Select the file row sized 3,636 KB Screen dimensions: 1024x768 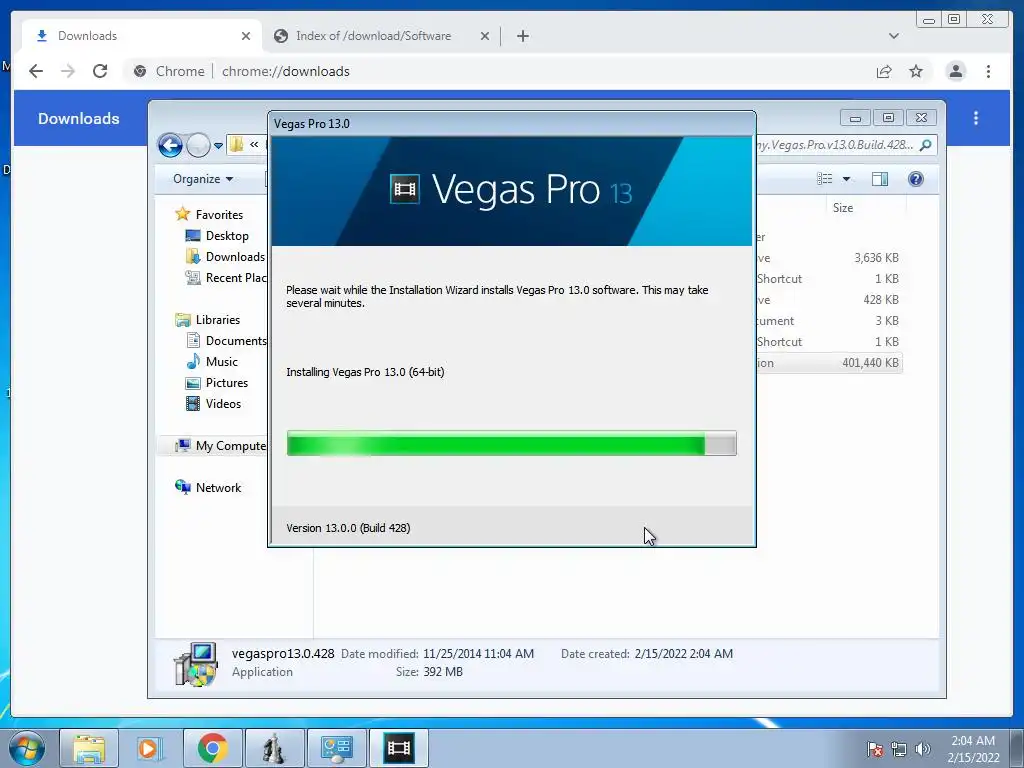coord(829,258)
